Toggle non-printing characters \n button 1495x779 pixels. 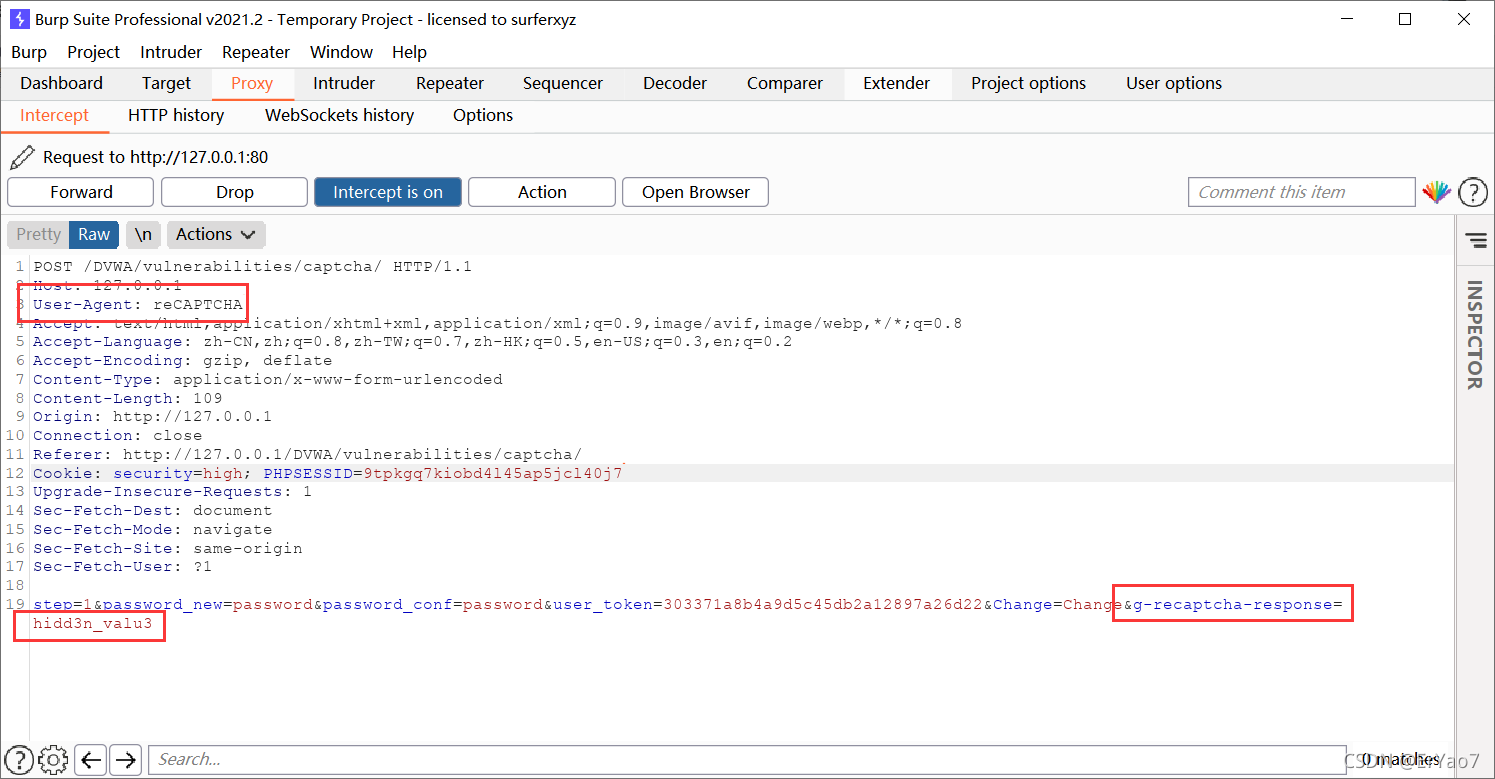pos(144,234)
